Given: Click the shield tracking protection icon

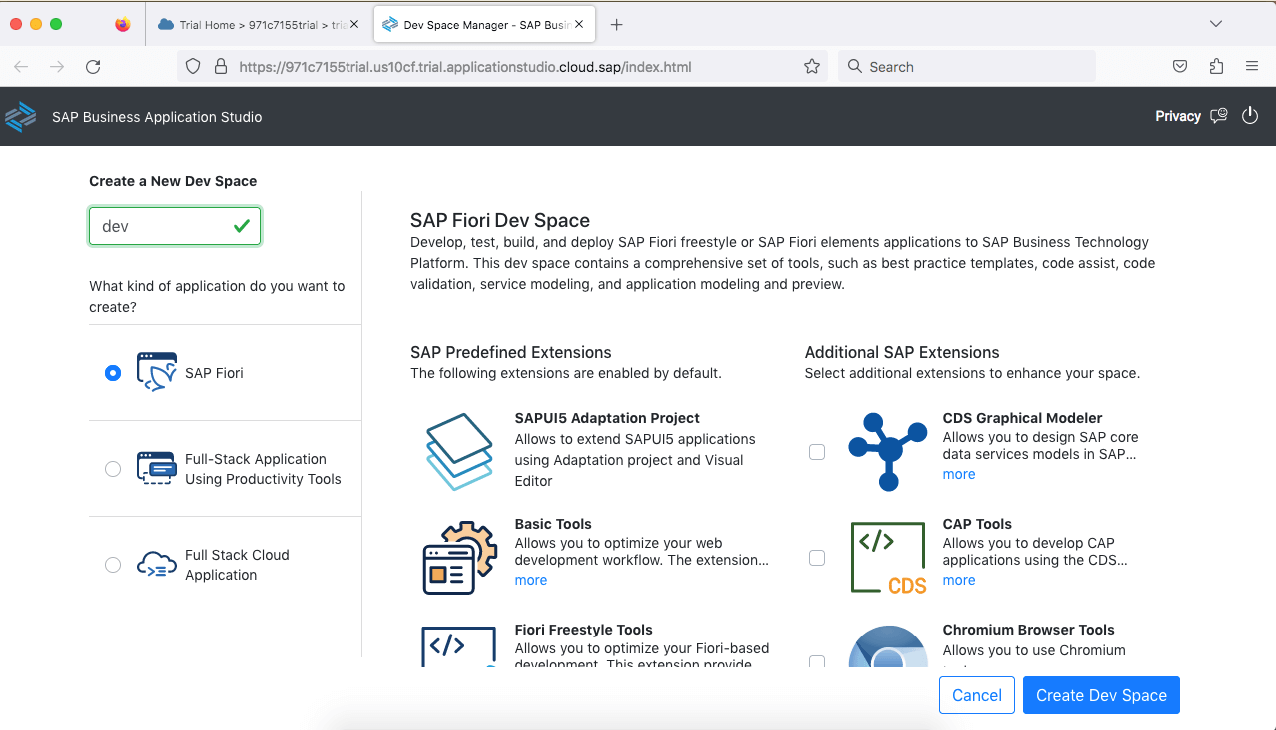Looking at the screenshot, I should point(195,67).
